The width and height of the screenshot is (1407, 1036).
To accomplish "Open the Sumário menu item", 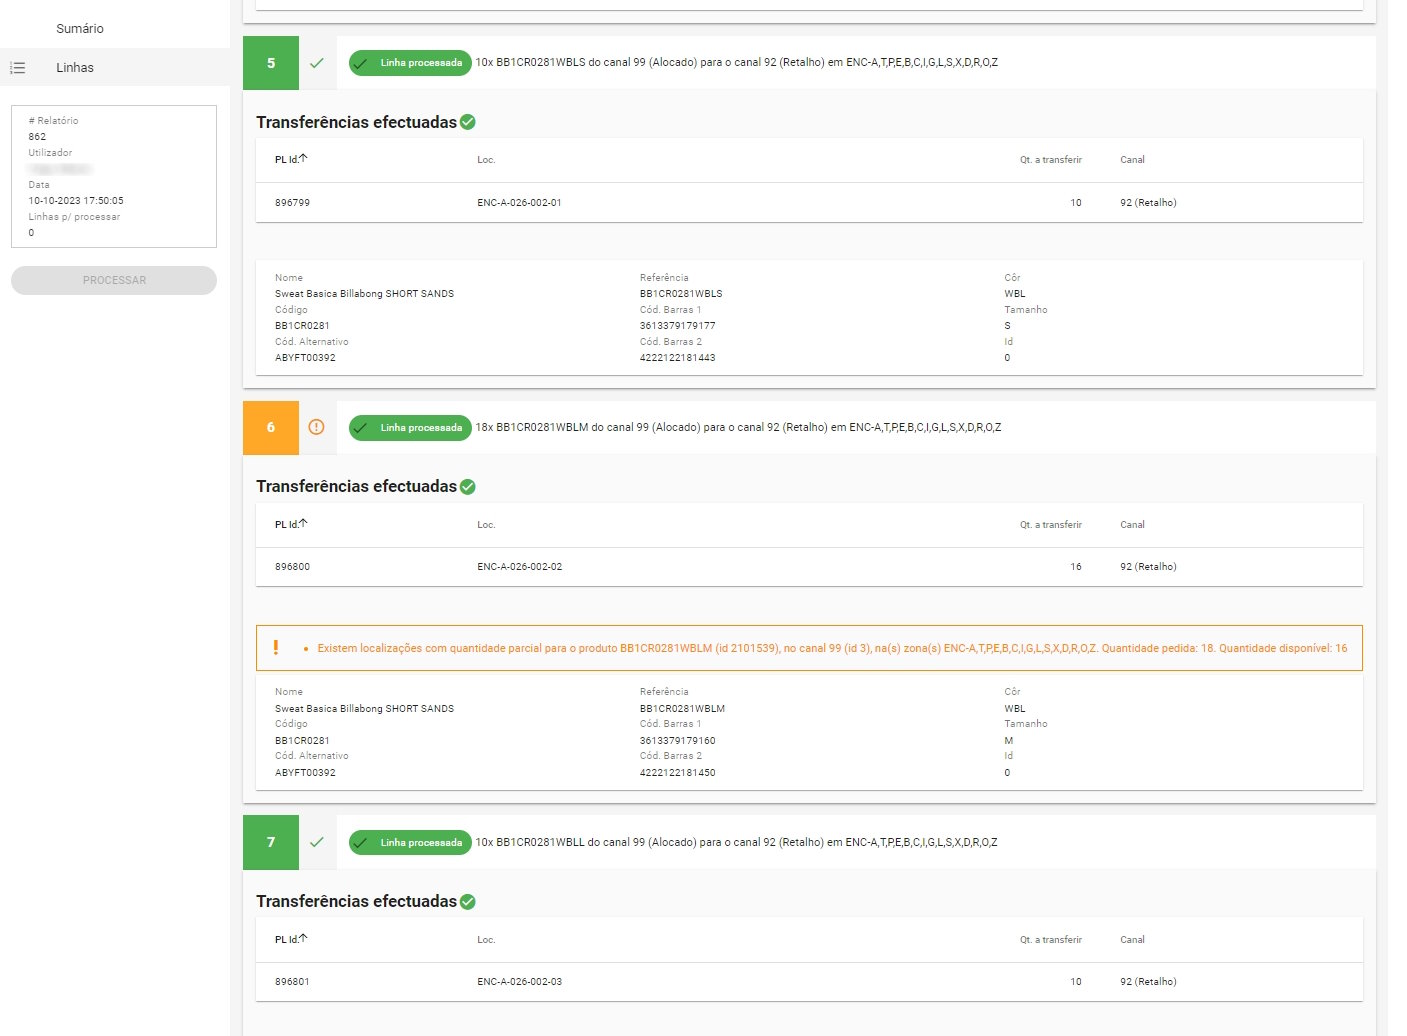I will [x=80, y=29].
